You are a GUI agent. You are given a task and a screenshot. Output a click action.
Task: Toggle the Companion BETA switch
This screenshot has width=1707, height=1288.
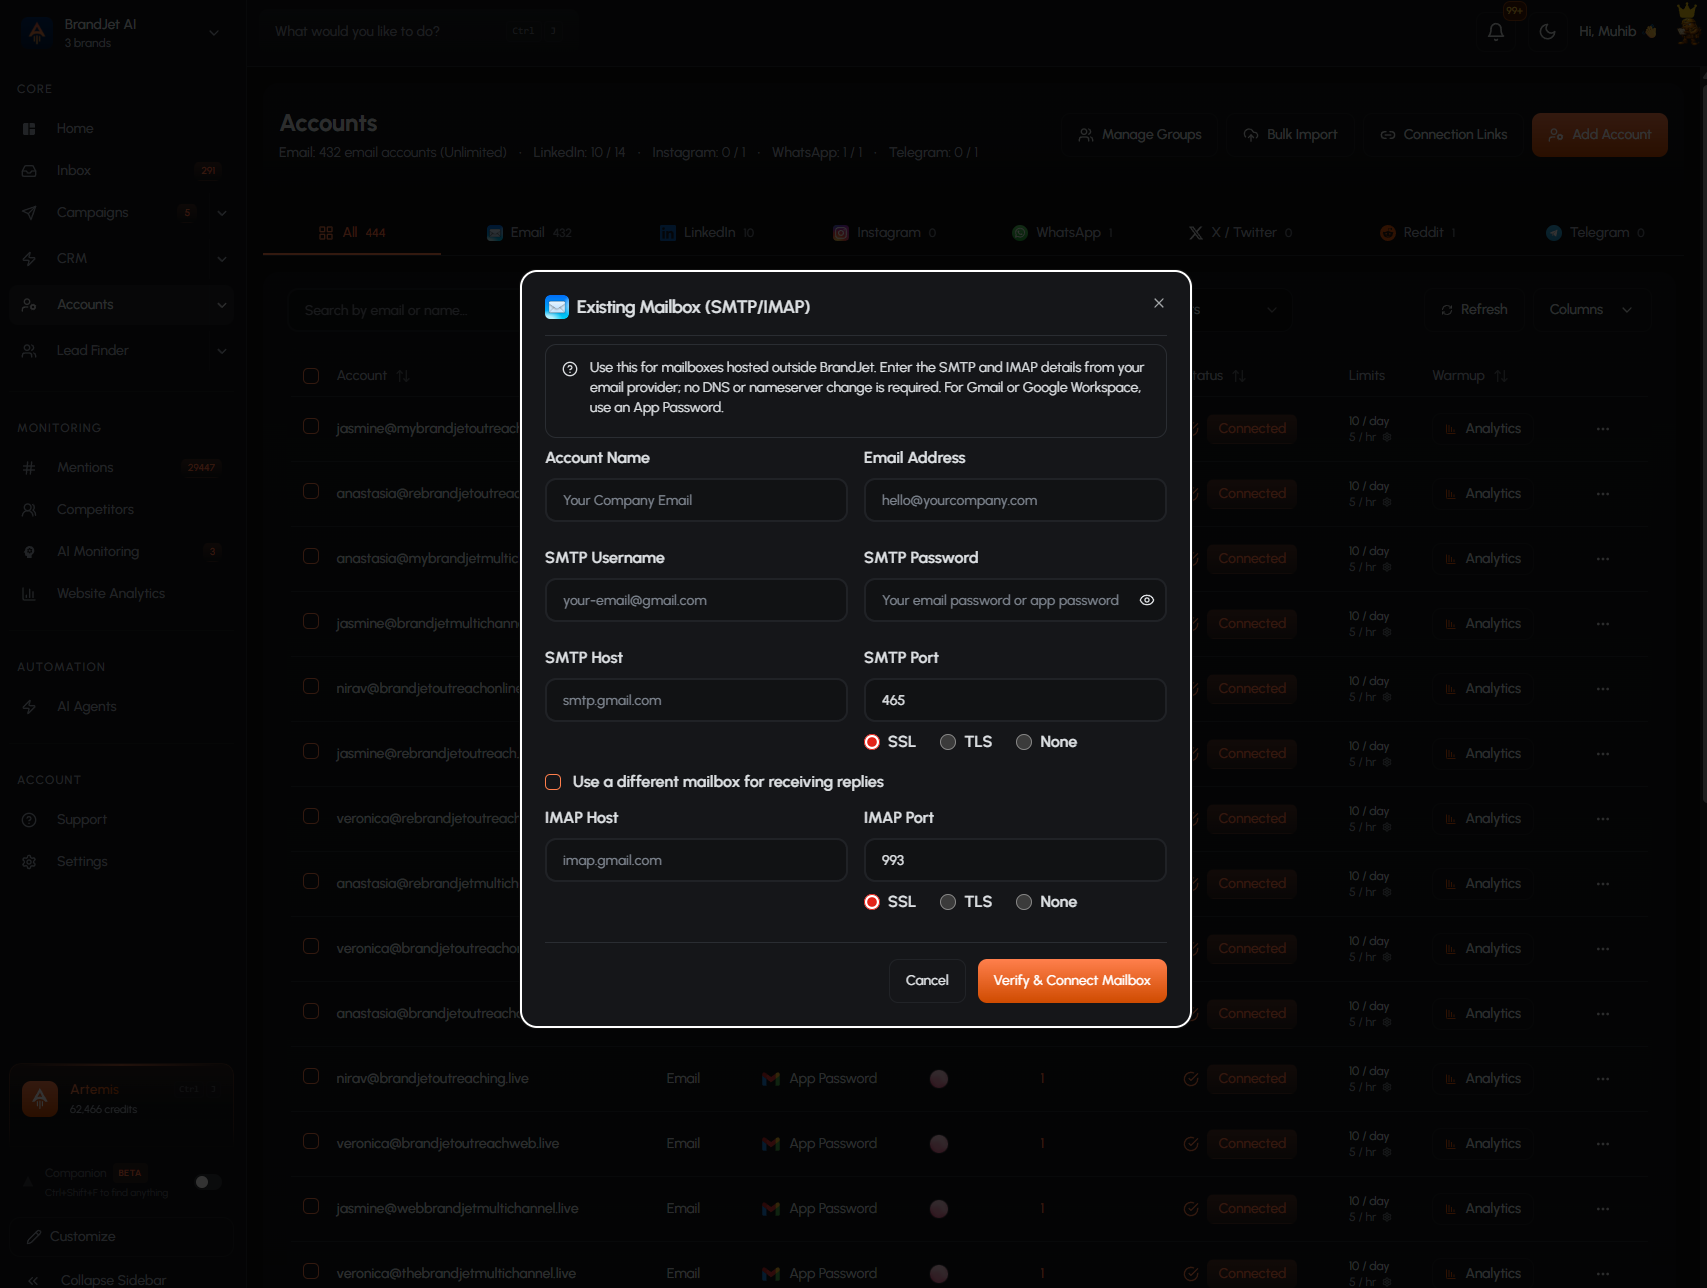click(208, 1182)
